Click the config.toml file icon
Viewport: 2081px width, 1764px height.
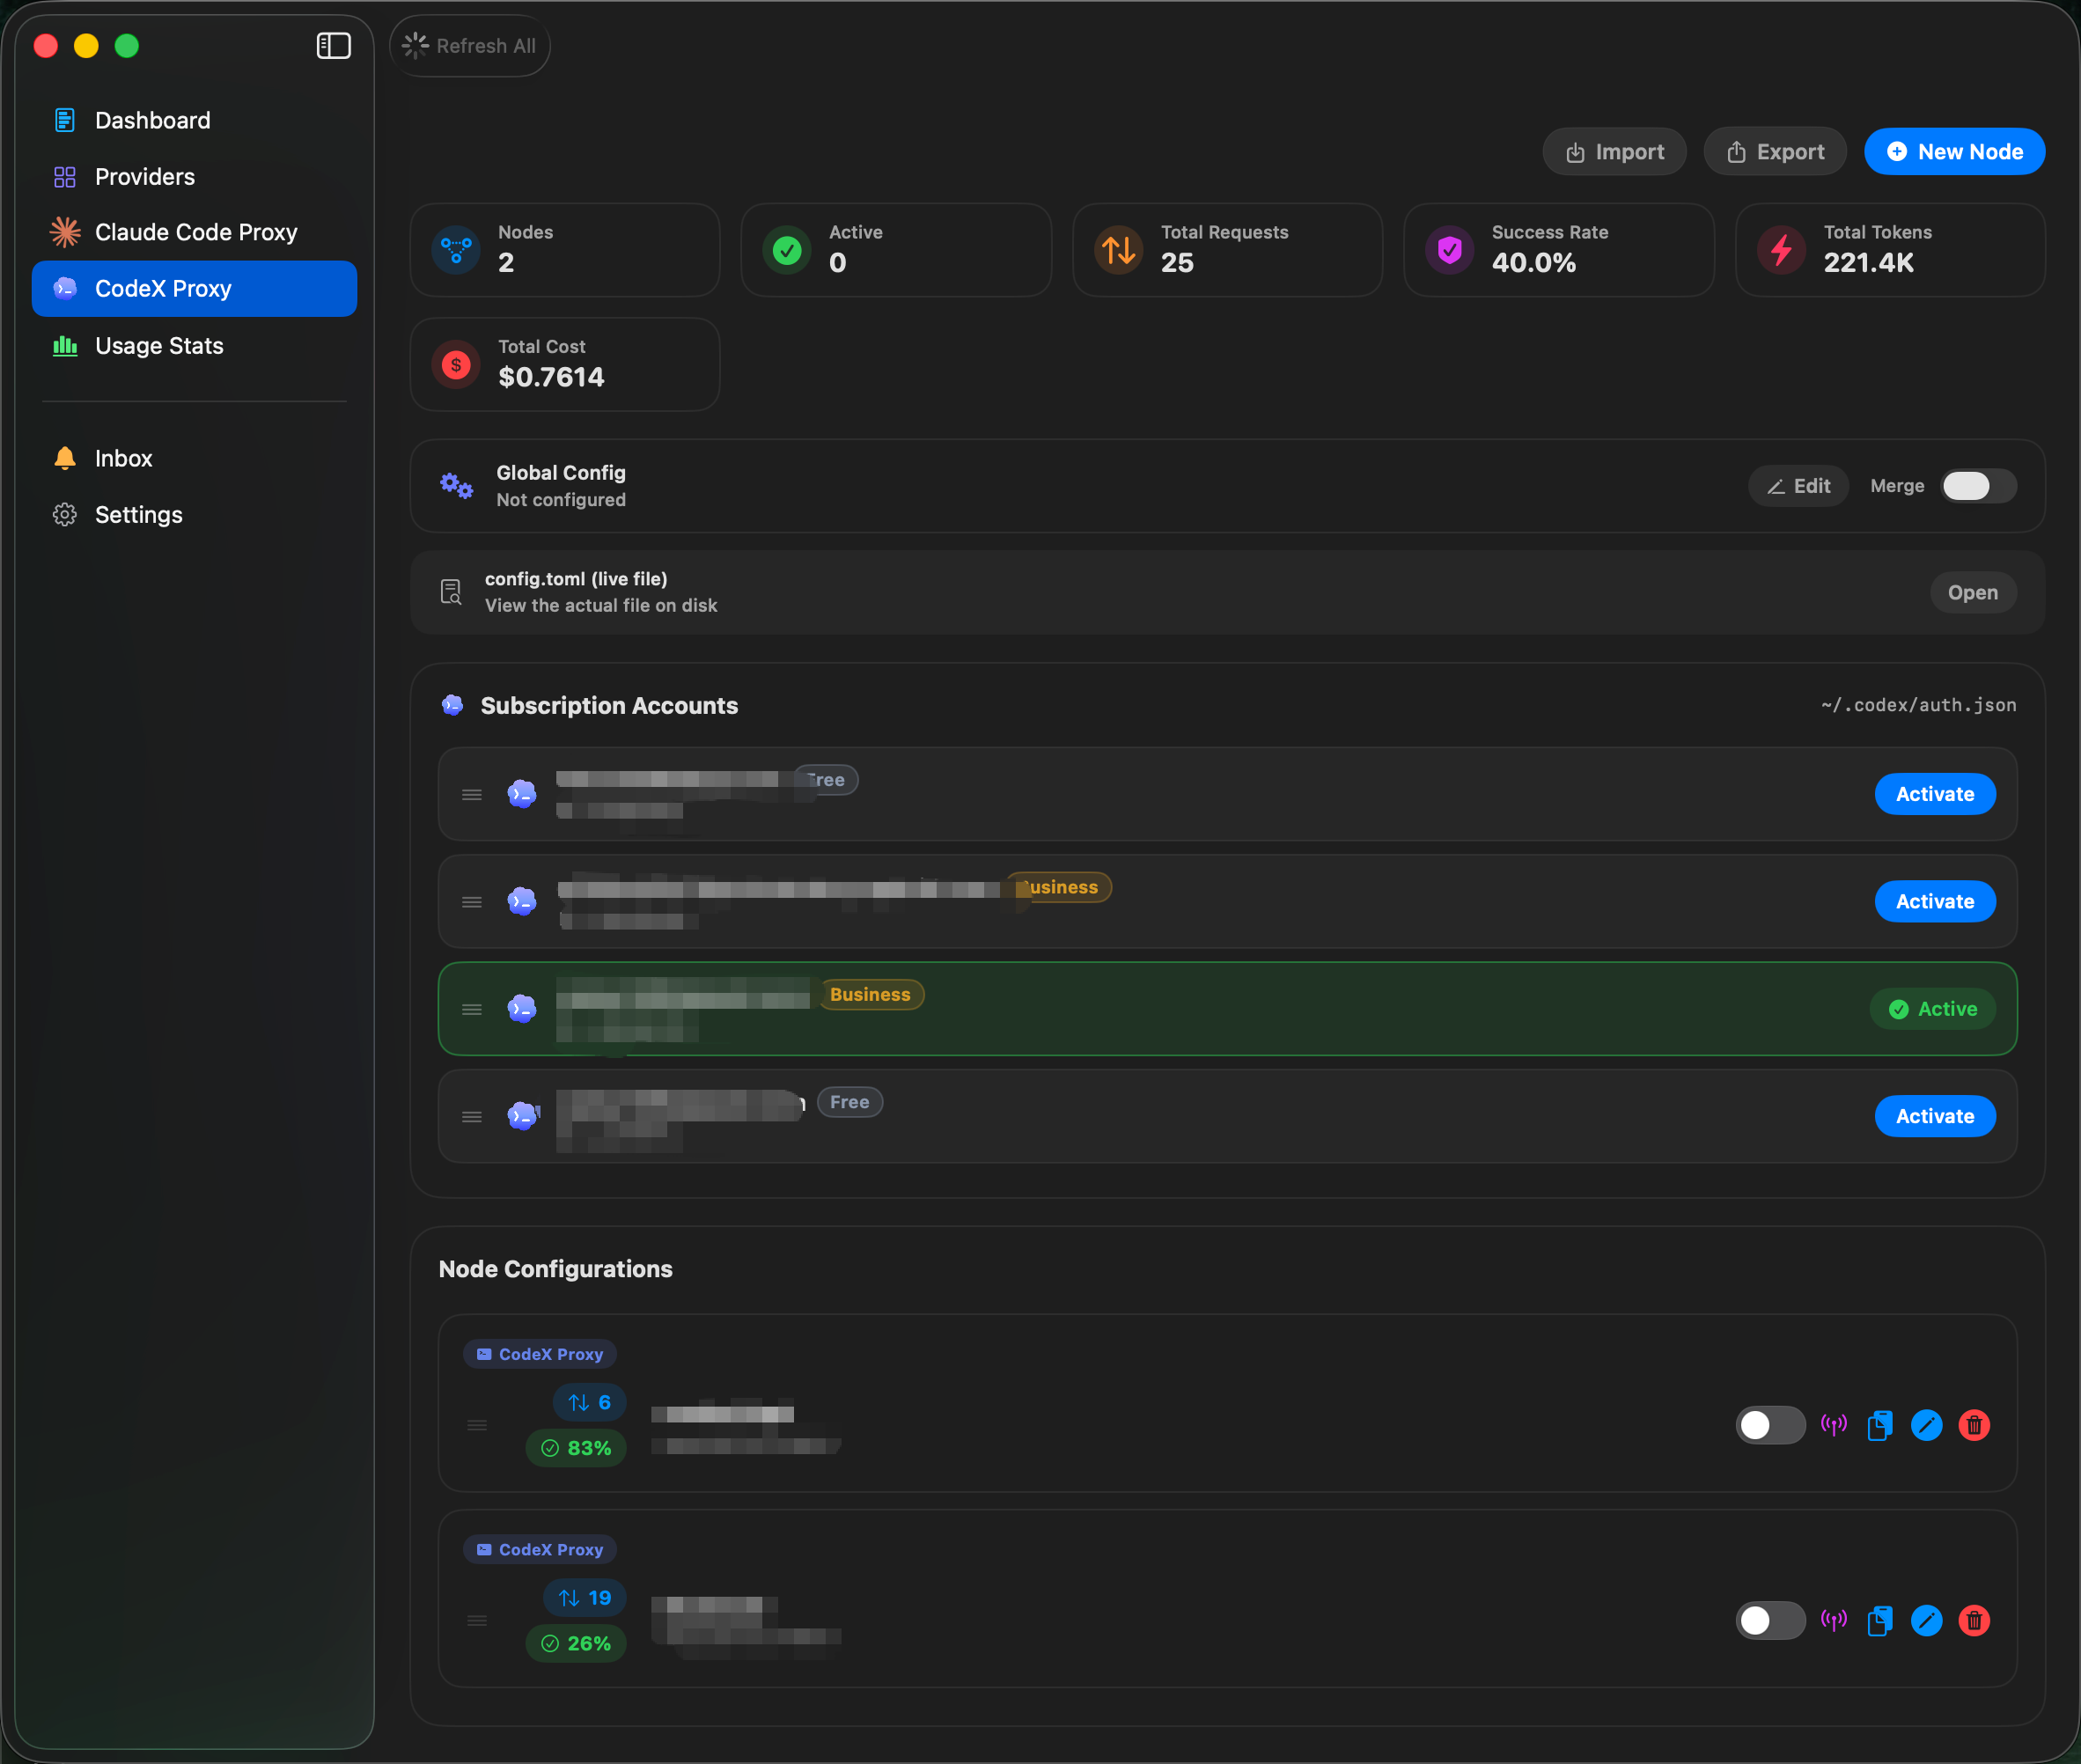451,592
